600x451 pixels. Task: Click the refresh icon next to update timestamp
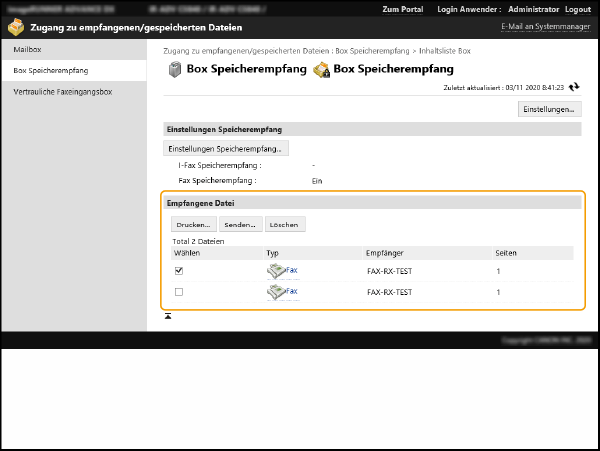(x=574, y=87)
